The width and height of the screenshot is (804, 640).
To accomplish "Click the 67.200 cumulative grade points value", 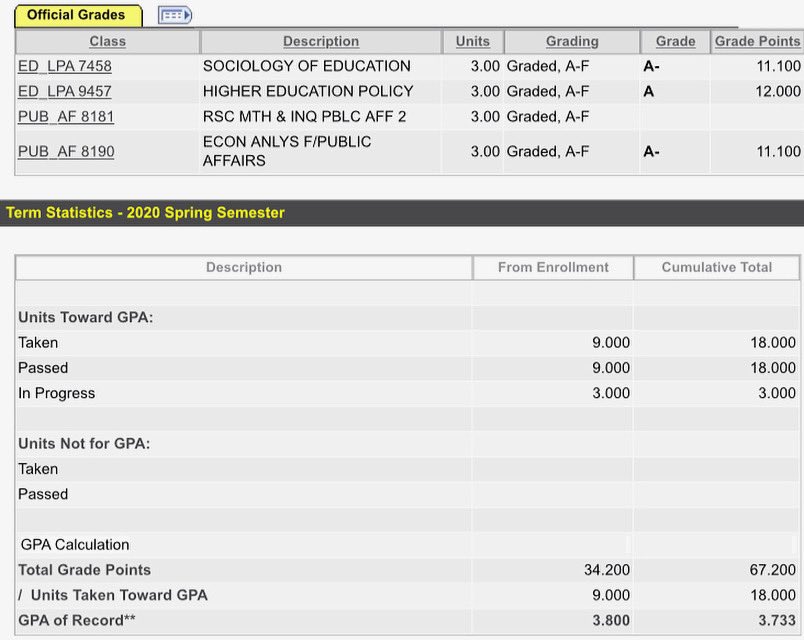I will (x=773, y=570).
